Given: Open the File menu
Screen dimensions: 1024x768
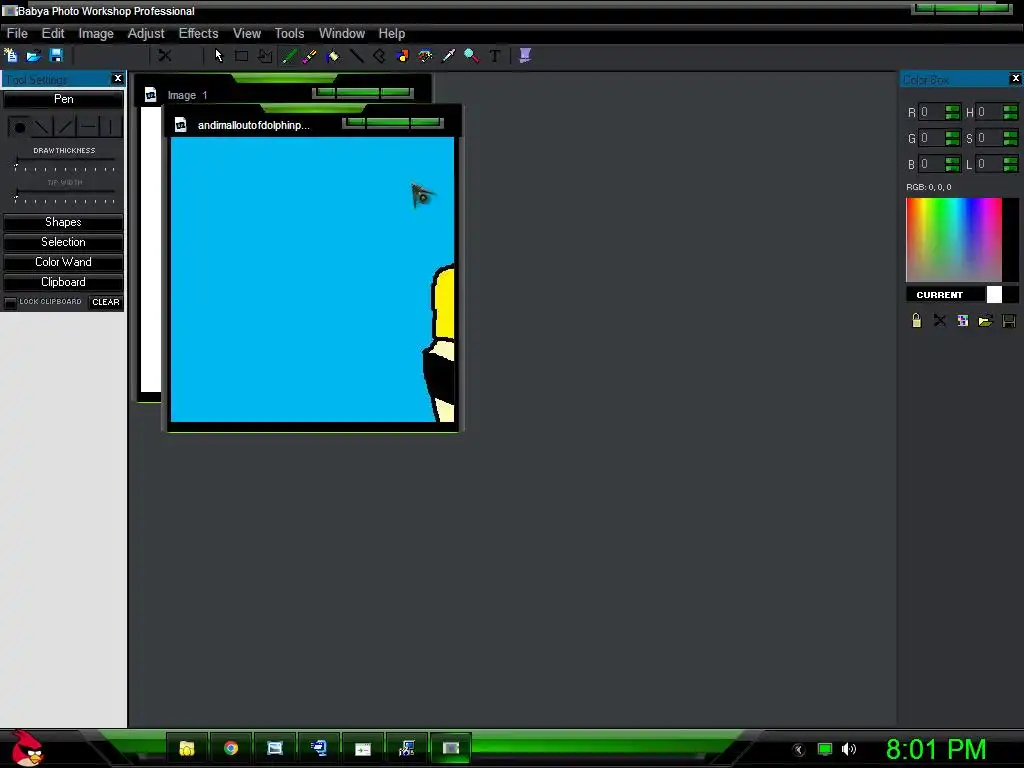Looking at the screenshot, I should pyautogui.click(x=17, y=33).
